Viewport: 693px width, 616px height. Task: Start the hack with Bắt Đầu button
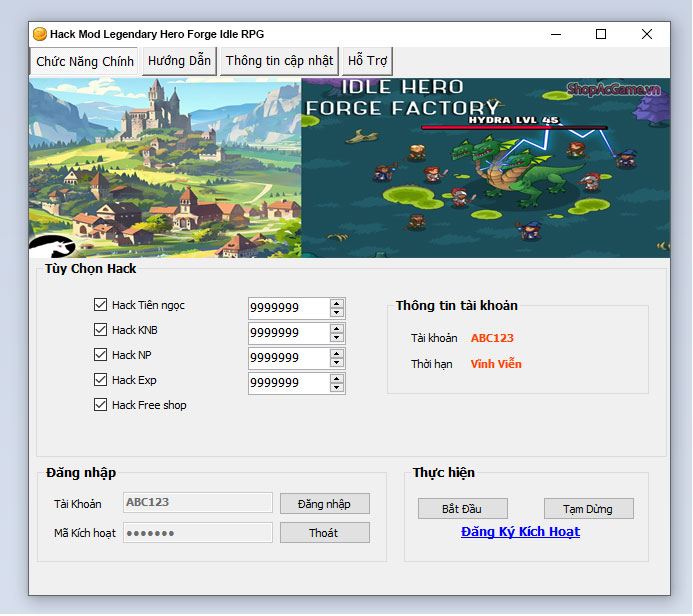point(463,509)
